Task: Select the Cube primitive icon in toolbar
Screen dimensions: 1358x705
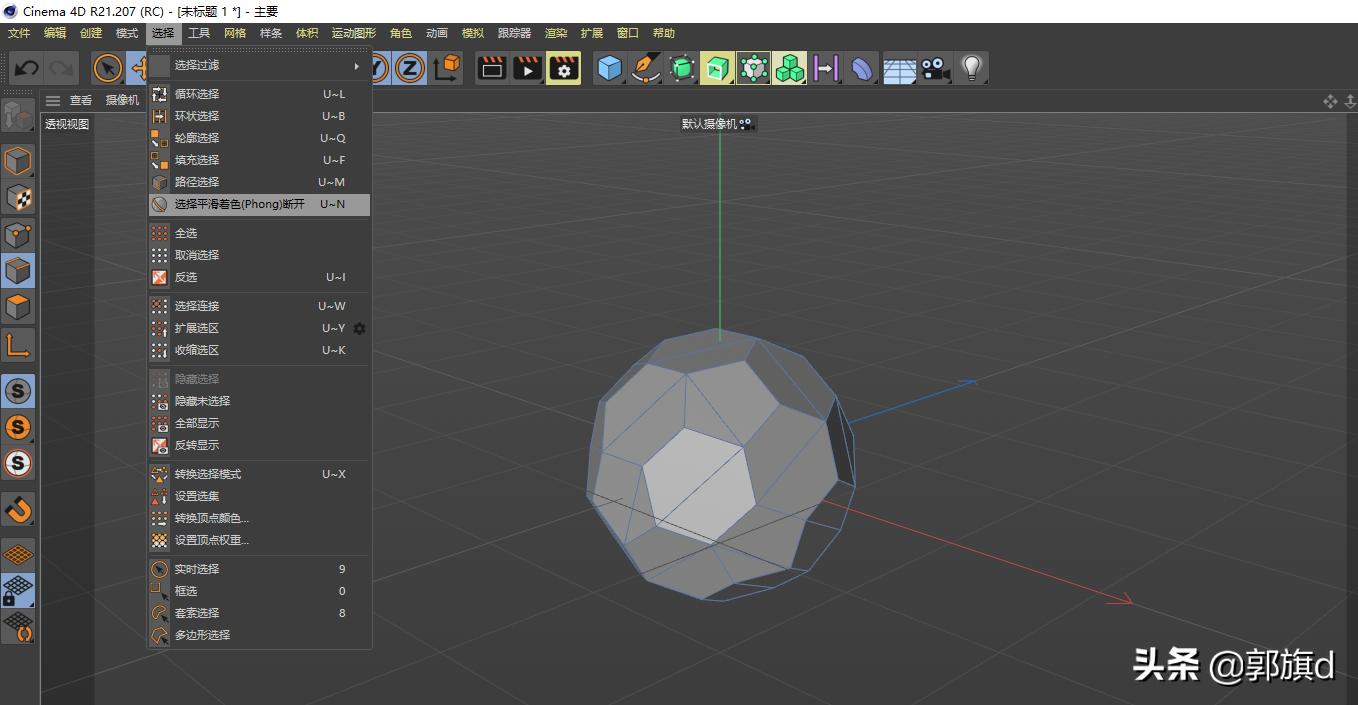Action: tap(610, 68)
